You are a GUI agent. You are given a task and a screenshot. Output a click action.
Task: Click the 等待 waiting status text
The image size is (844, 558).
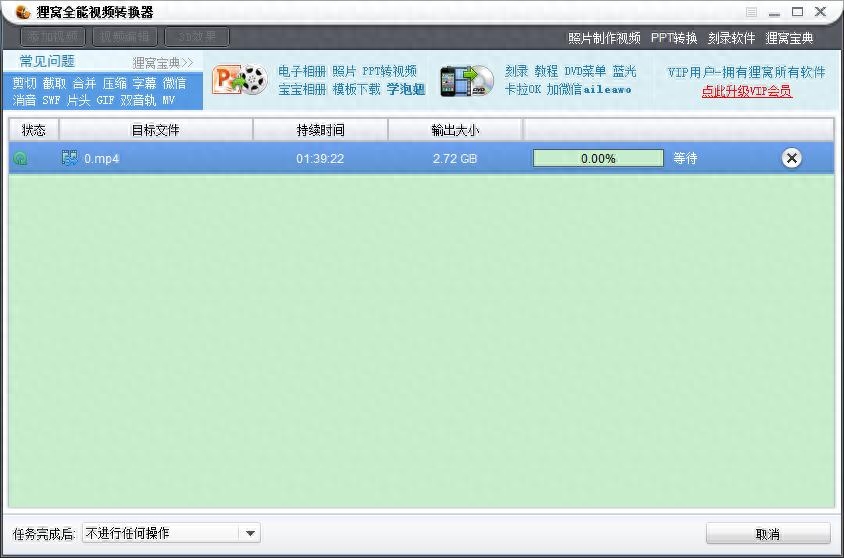pos(685,158)
